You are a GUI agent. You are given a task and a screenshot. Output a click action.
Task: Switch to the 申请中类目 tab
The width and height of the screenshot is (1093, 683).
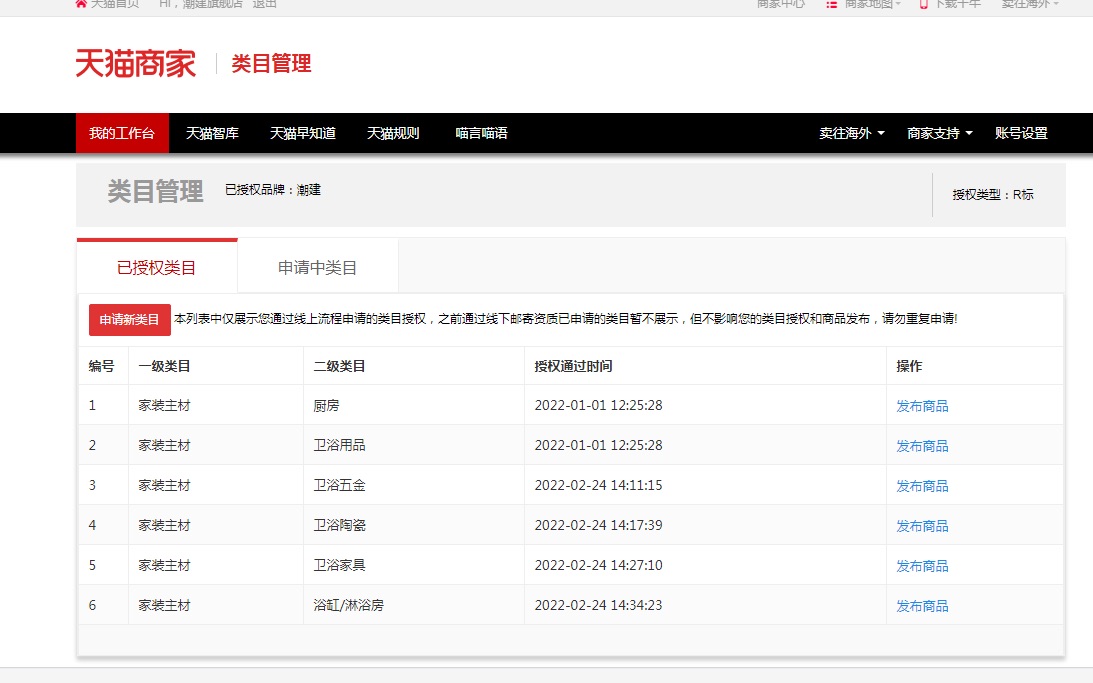(x=317, y=267)
